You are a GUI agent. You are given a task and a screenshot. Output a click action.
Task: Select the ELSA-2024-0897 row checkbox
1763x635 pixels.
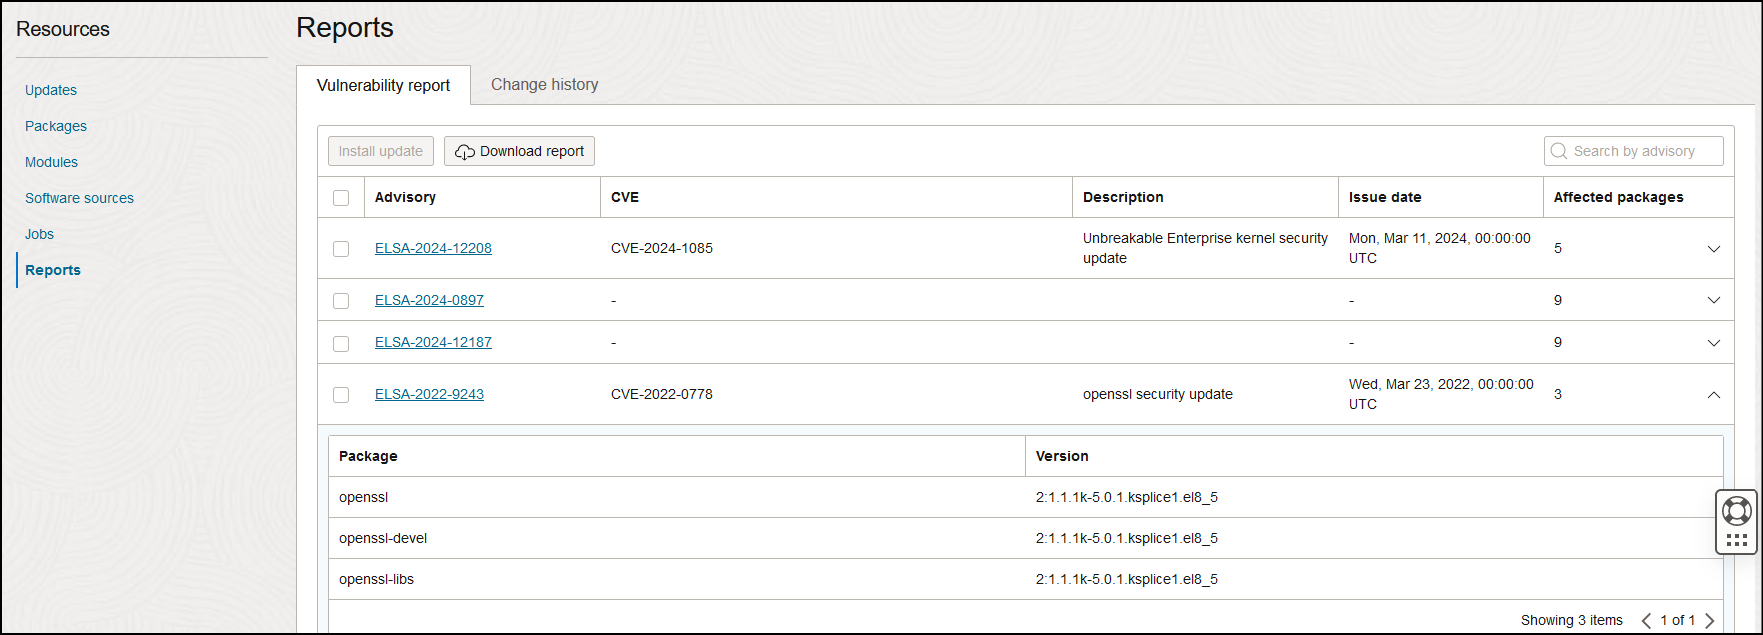pos(341,301)
